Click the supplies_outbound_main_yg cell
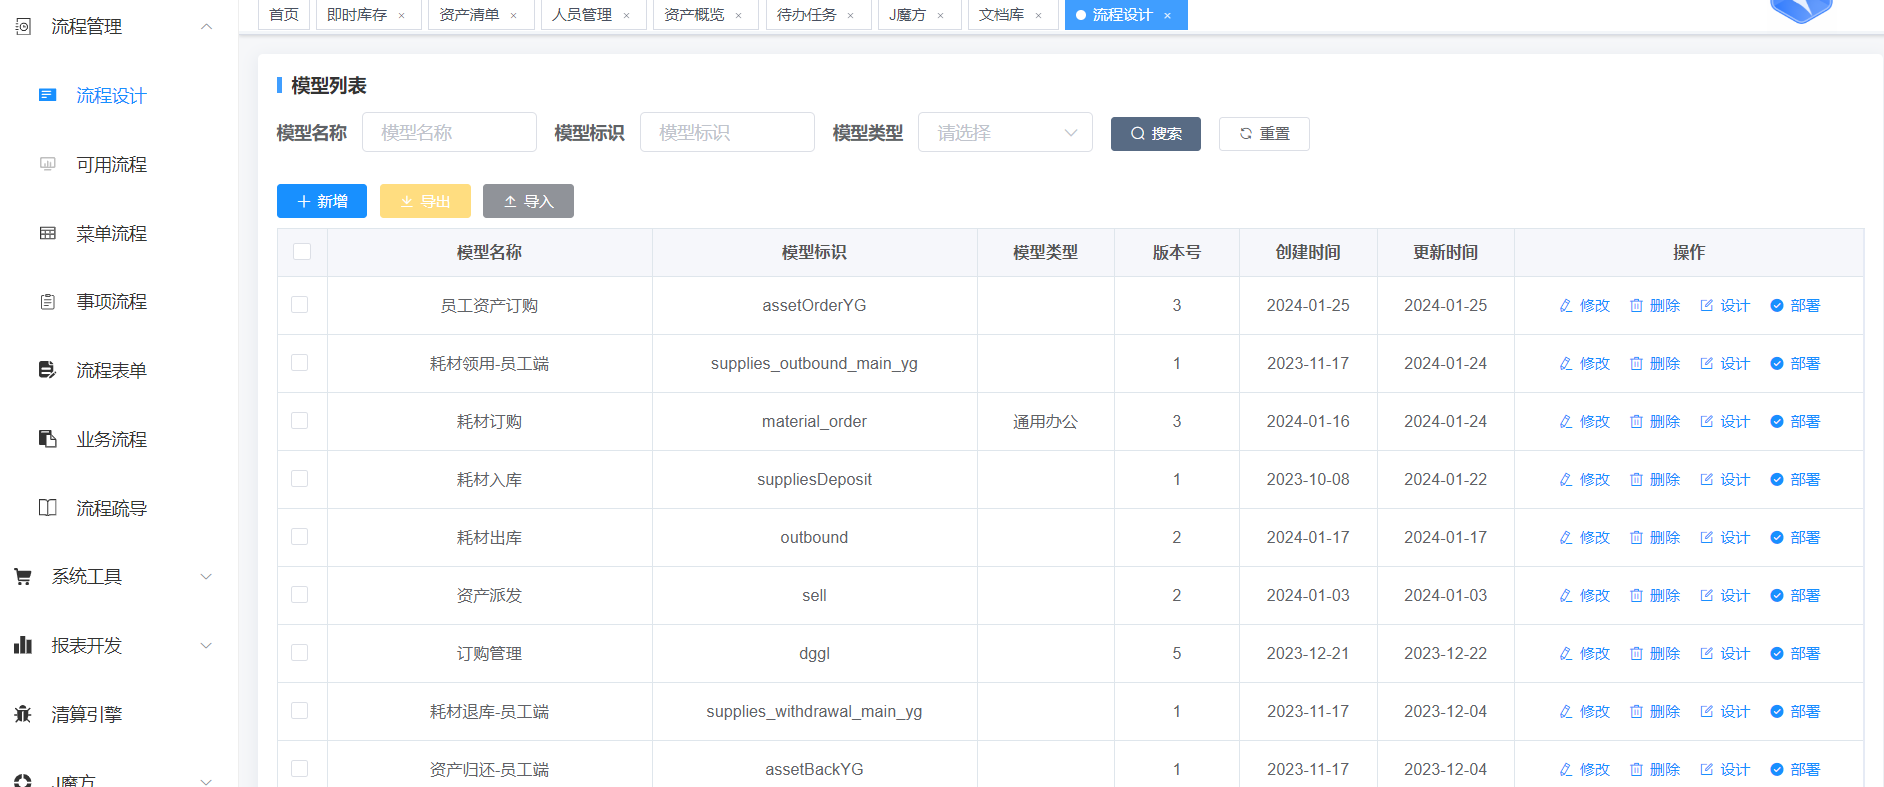This screenshot has height=787, width=1884. coord(814,364)
